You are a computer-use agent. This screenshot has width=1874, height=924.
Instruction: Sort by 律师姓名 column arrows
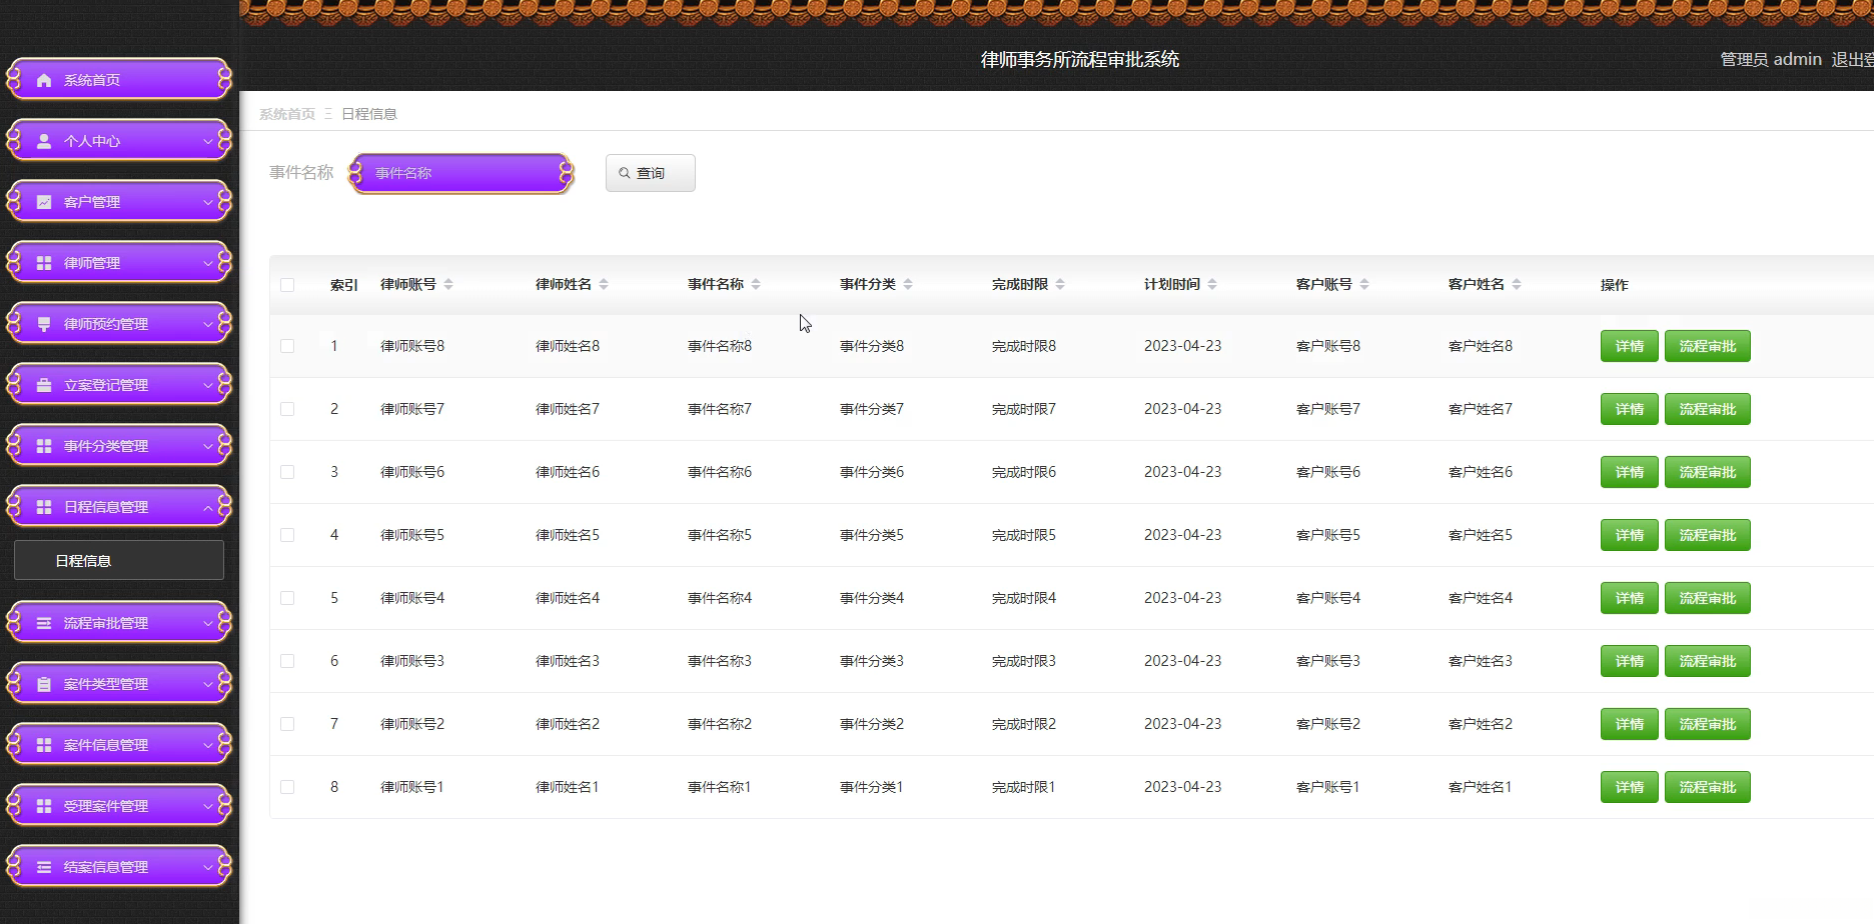pyautogui.click(x=603, y=285)
